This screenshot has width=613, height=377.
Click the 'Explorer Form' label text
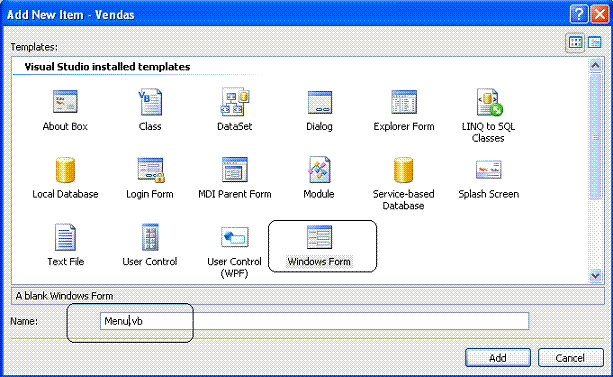[404, 126]
